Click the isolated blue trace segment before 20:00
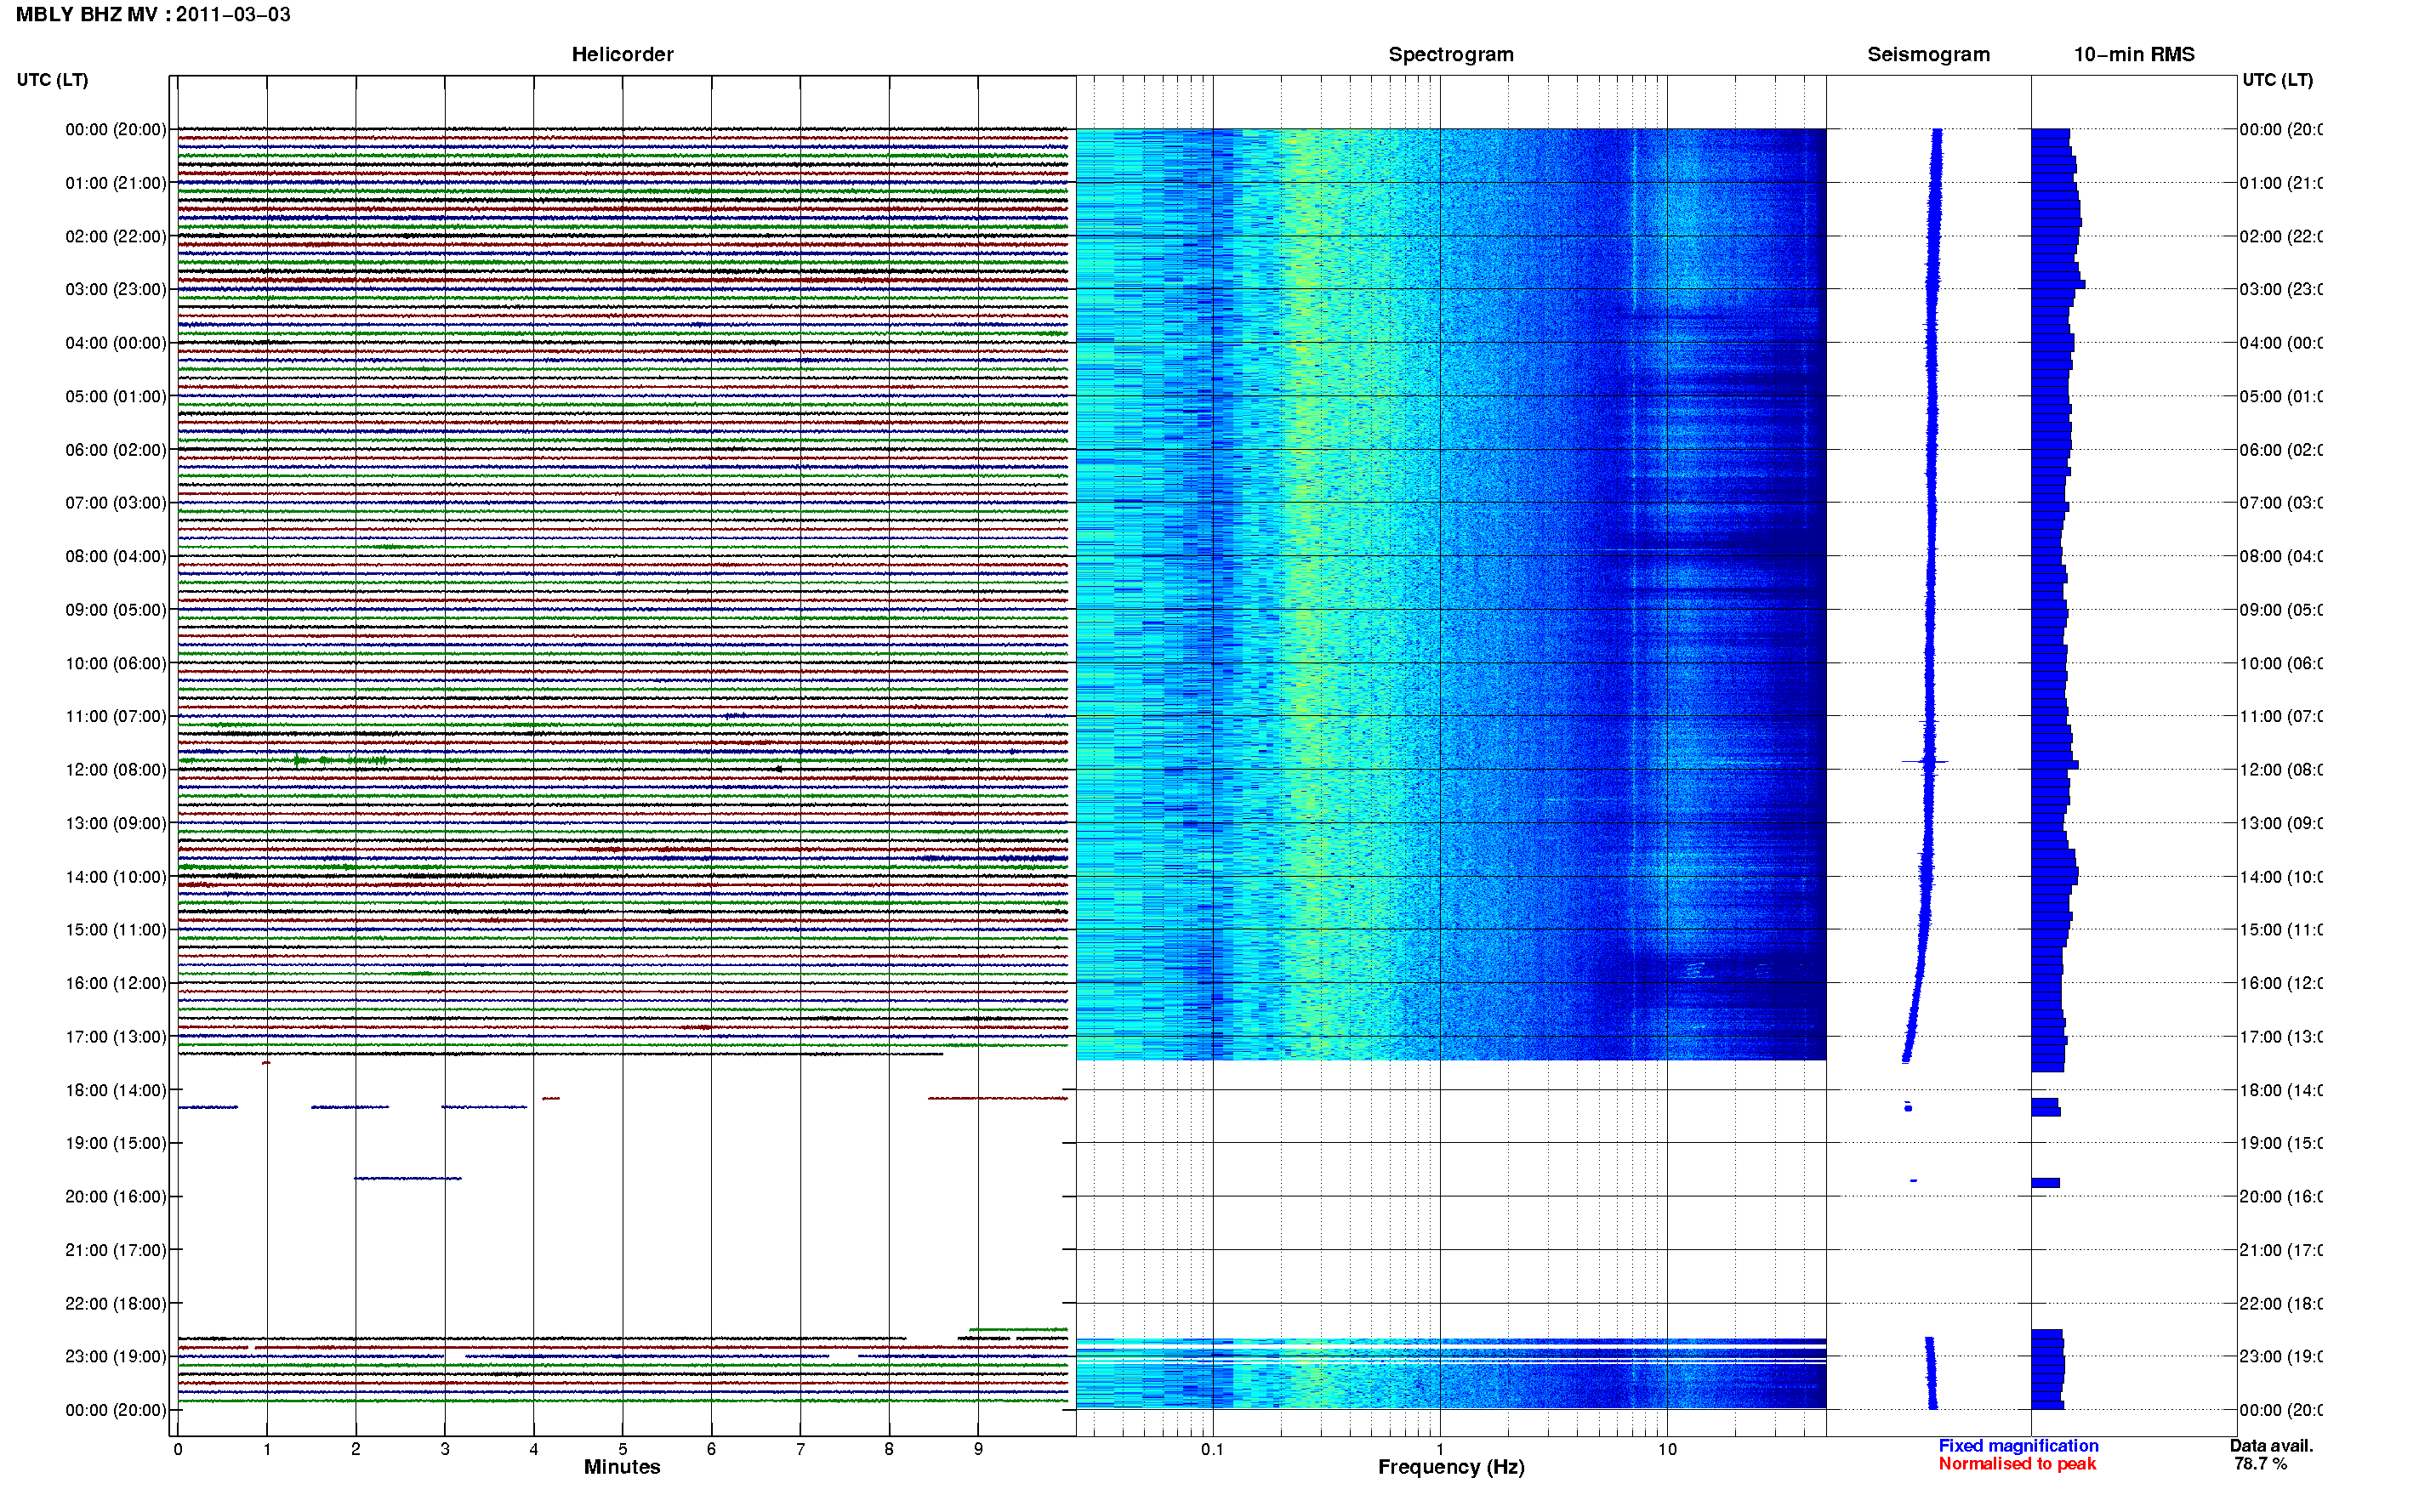Image resolution: width=2419 pixels, height=1512 pixels. pos(408,1178)
